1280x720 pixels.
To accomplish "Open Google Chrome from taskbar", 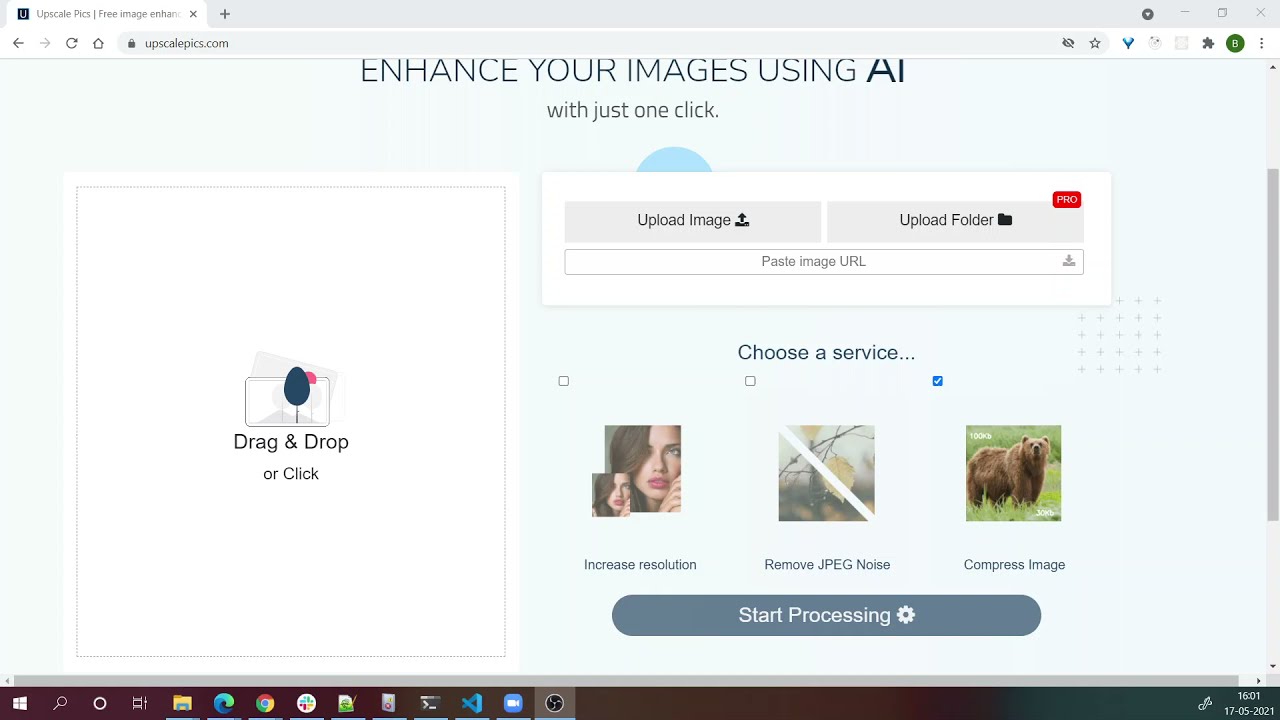I will 265,703.
